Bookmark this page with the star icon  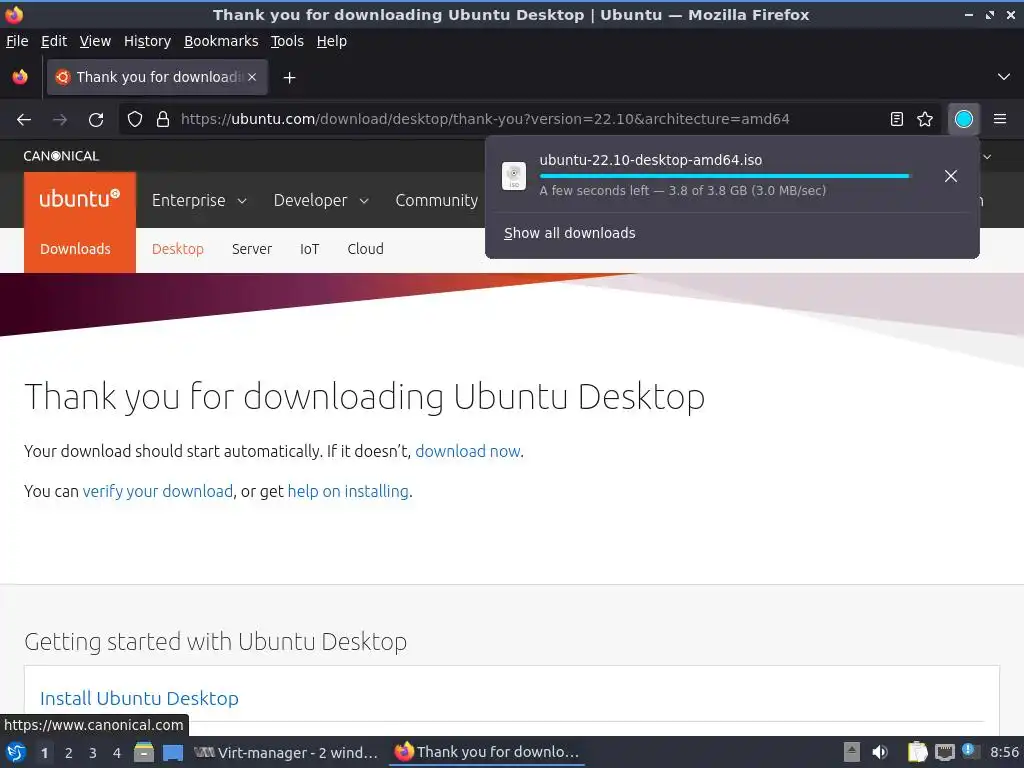pos(925,119)
